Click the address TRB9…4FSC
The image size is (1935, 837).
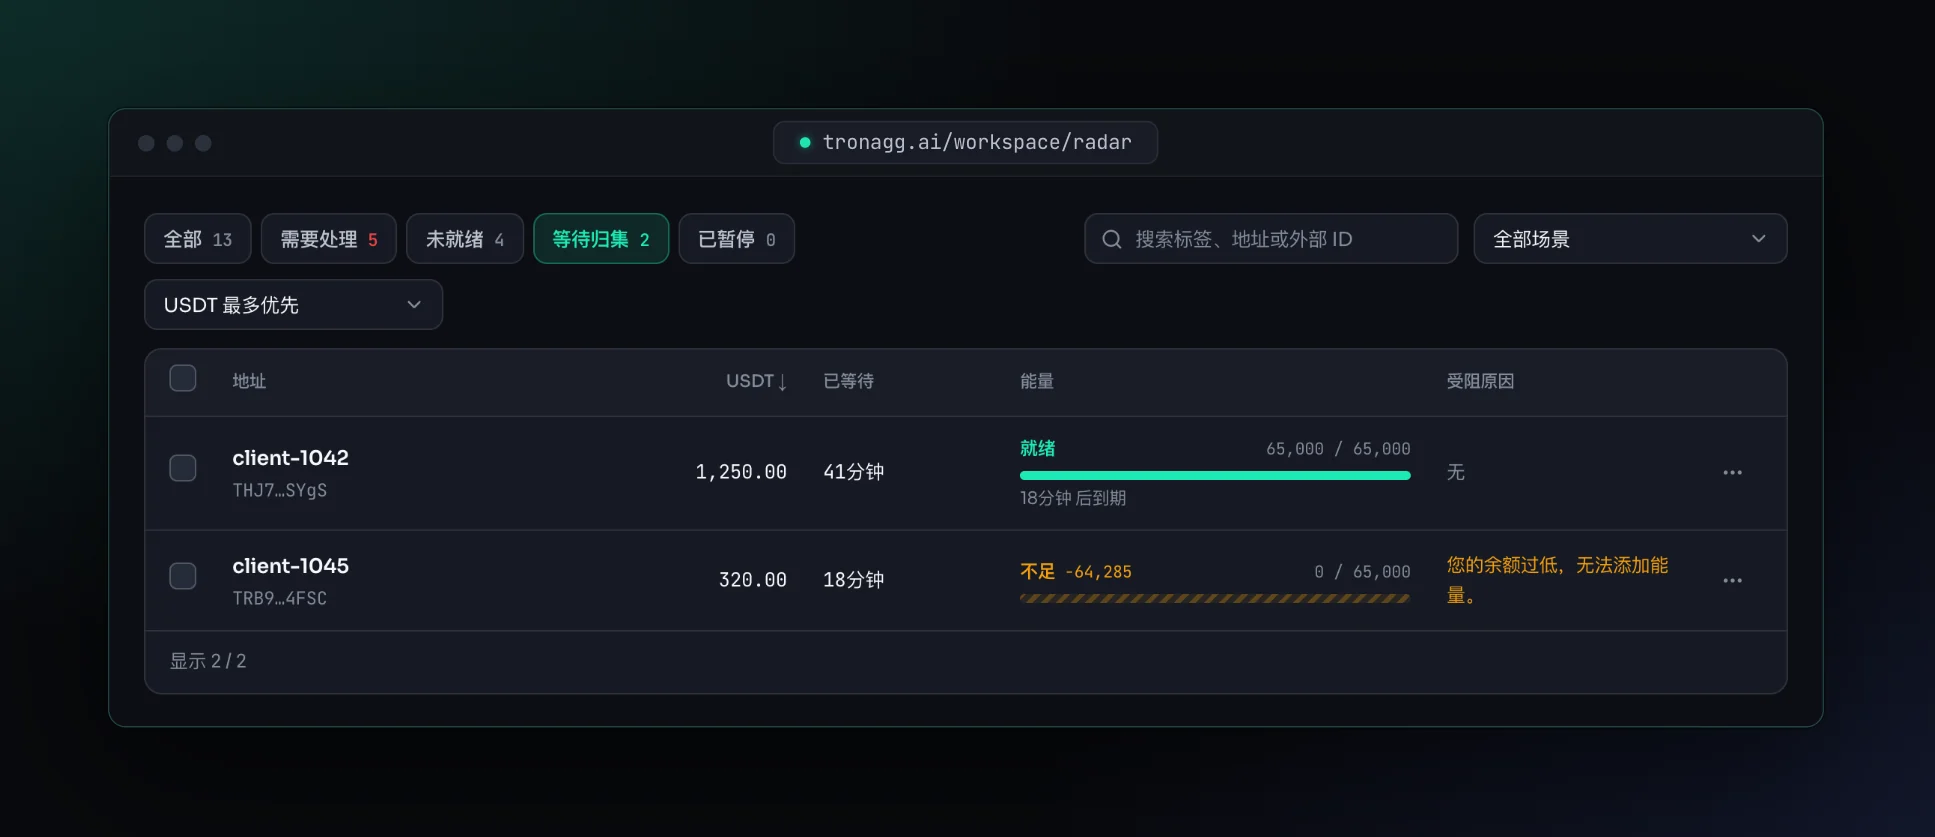[x=280, y=598]
